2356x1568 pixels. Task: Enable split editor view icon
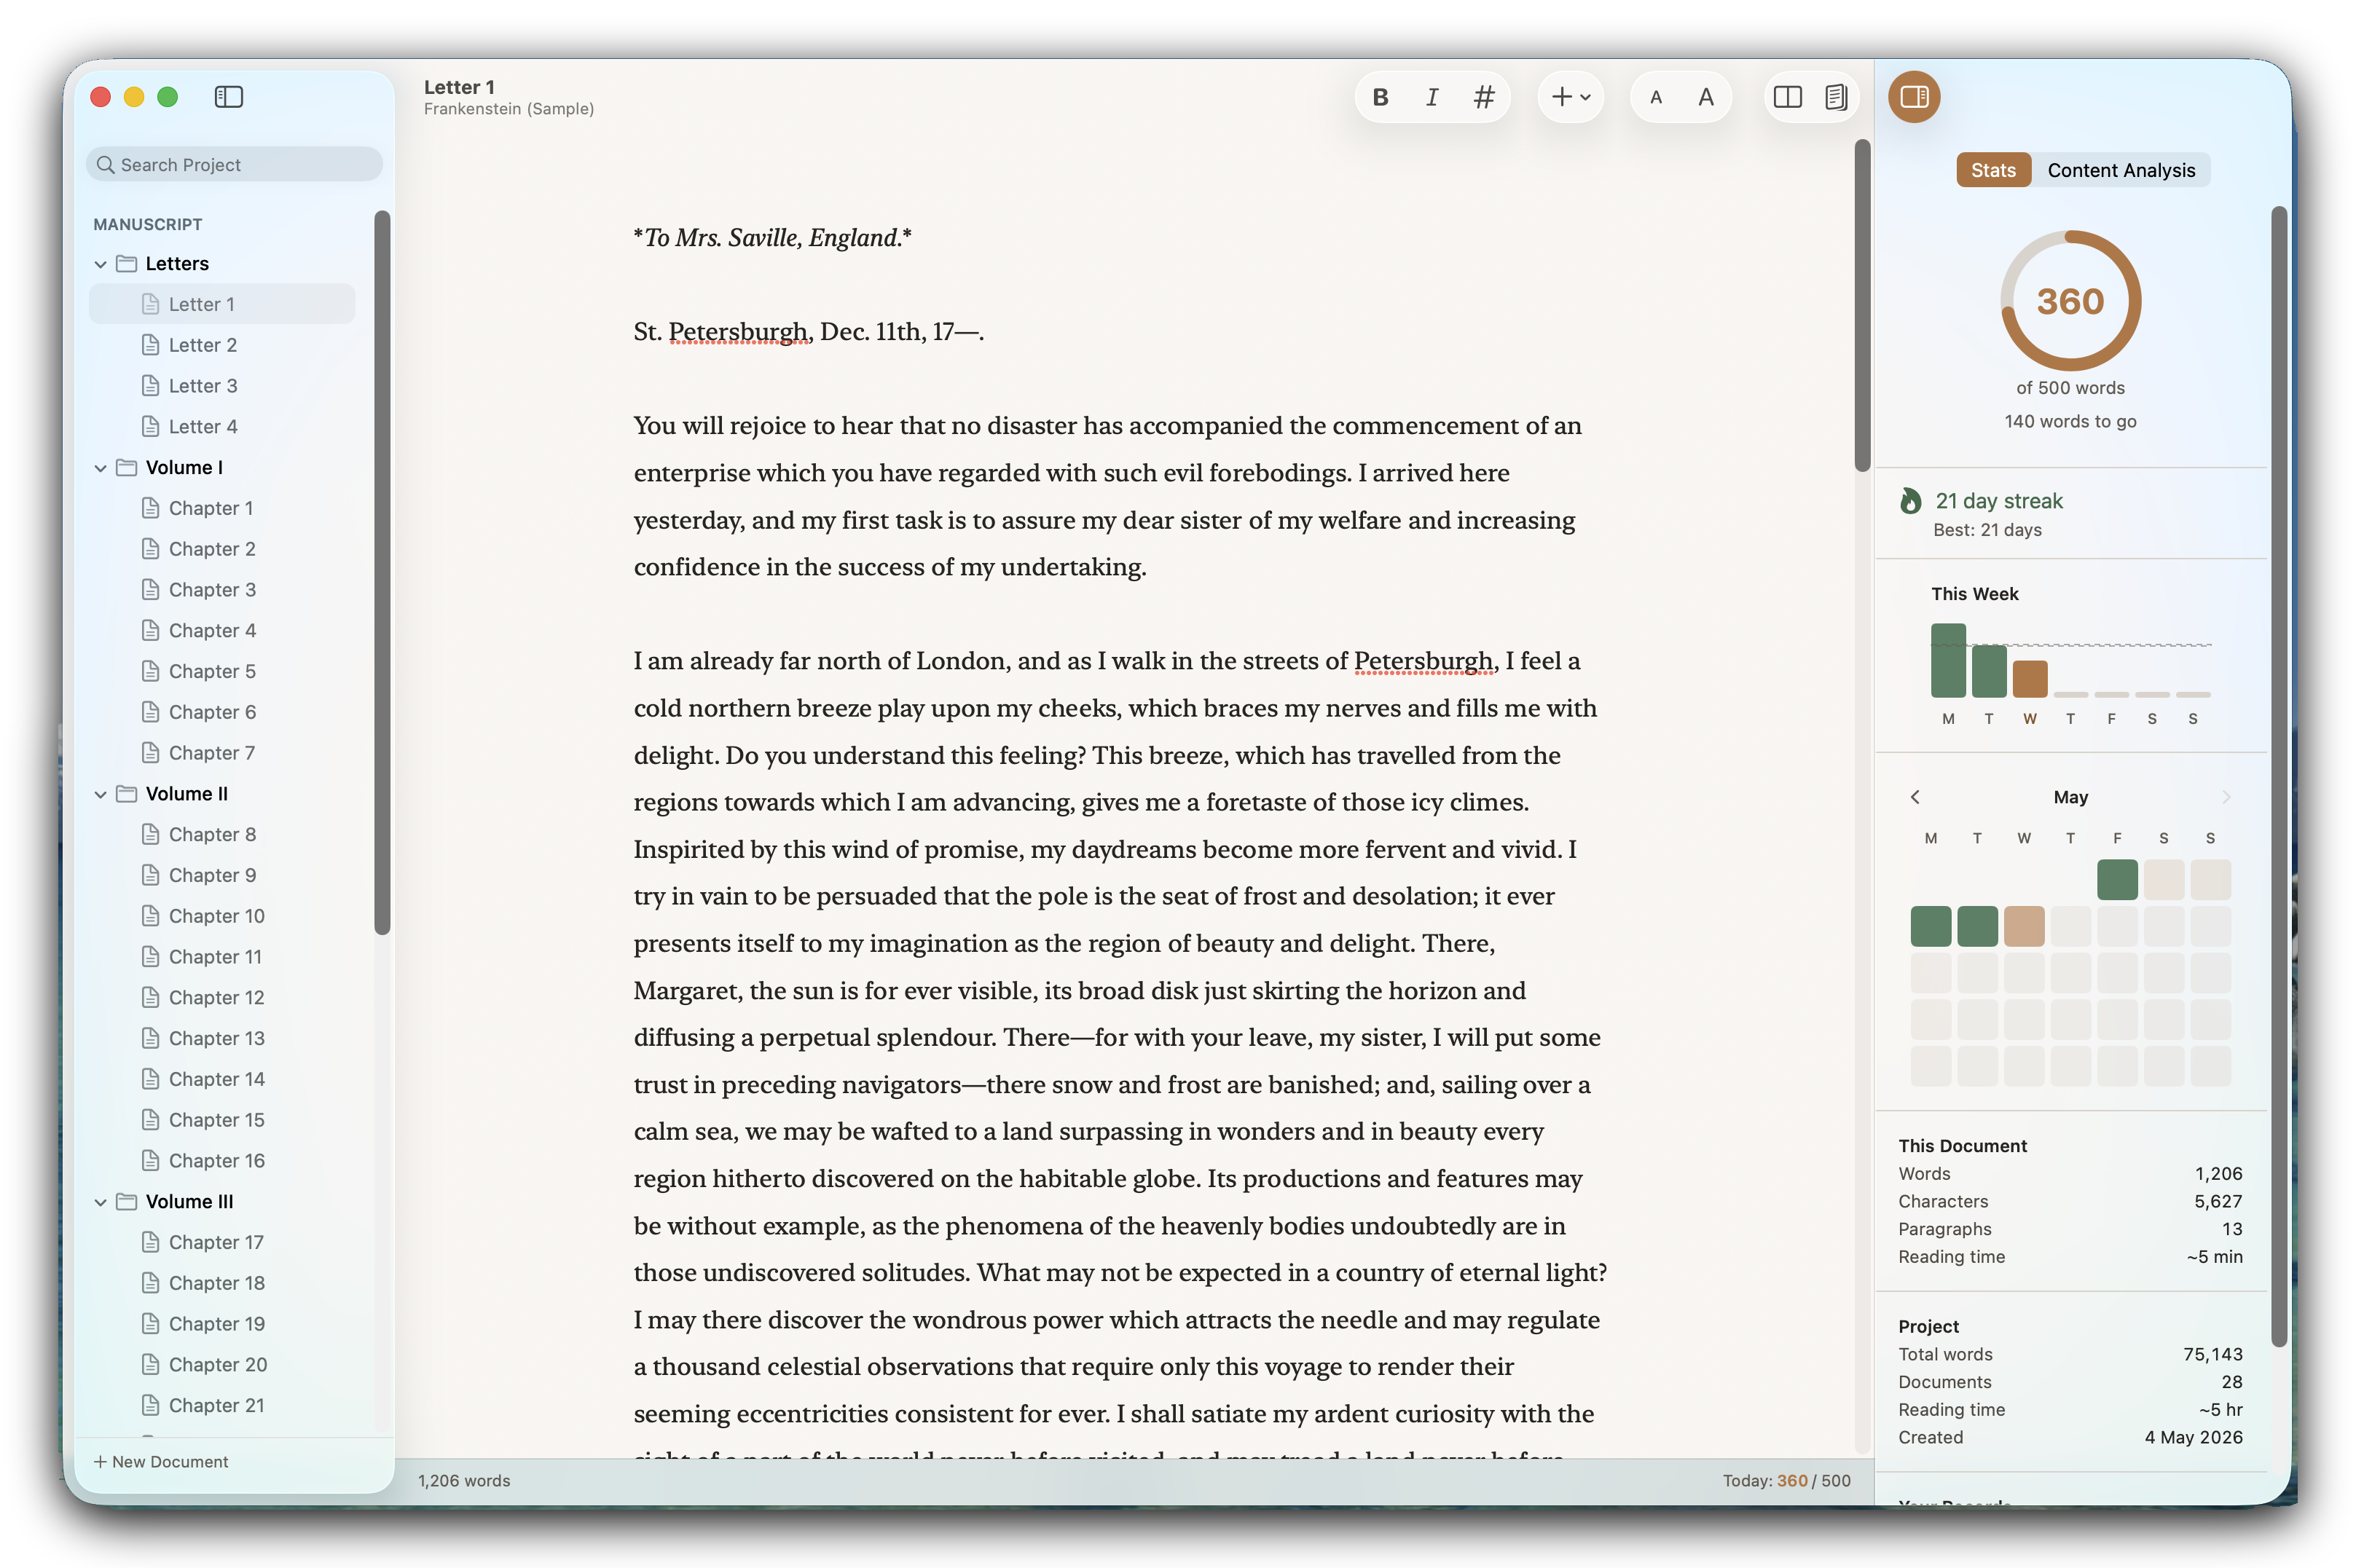(1788, 97)
